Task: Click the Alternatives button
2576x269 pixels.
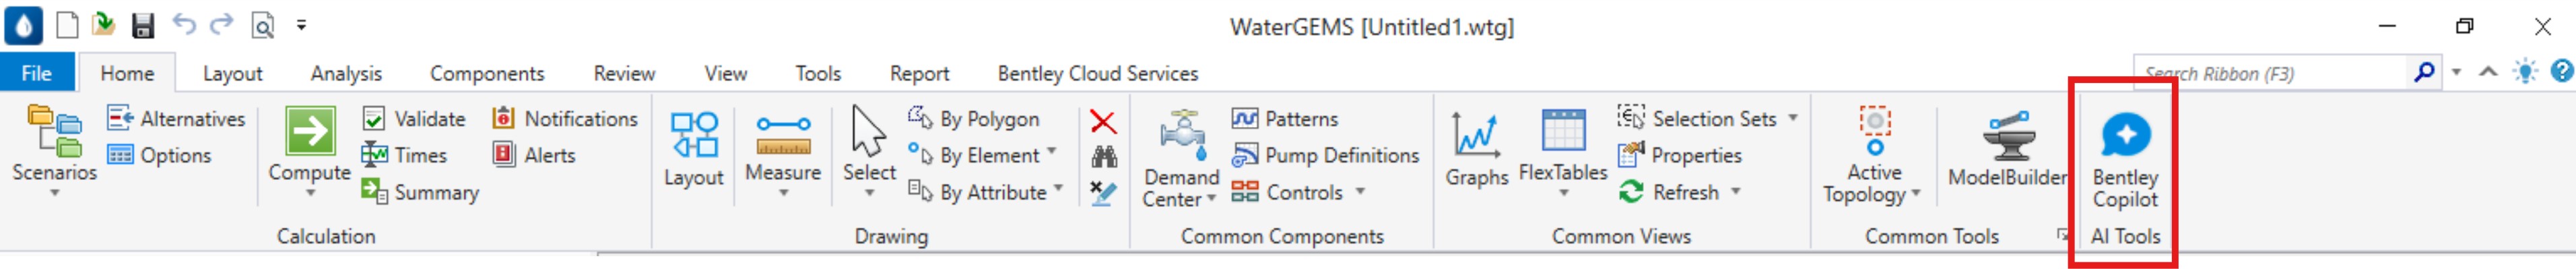Action: (x=176, y=119)
